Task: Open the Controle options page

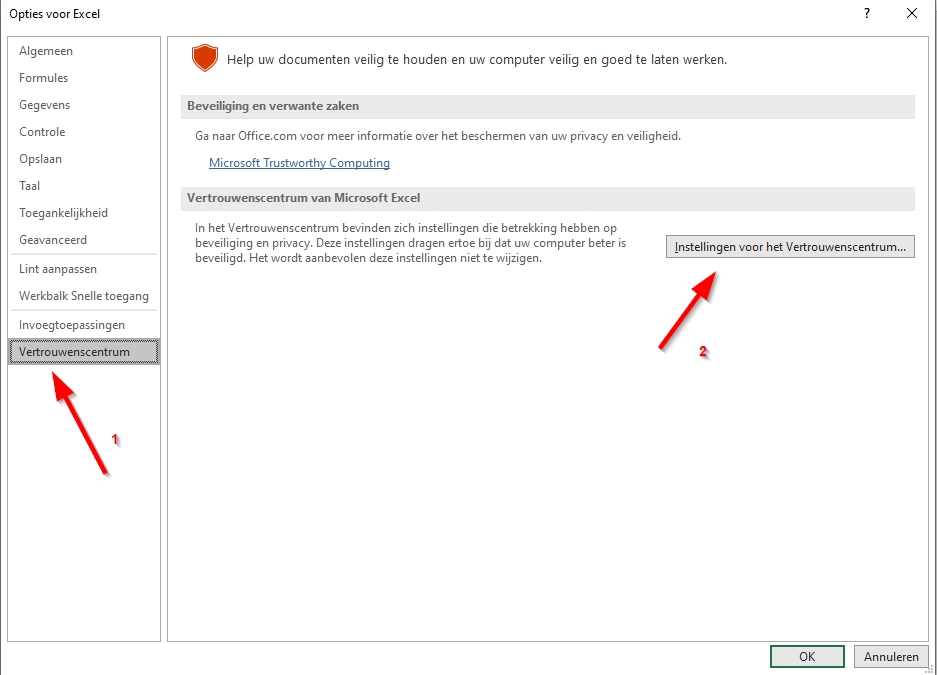Action: 42,132
